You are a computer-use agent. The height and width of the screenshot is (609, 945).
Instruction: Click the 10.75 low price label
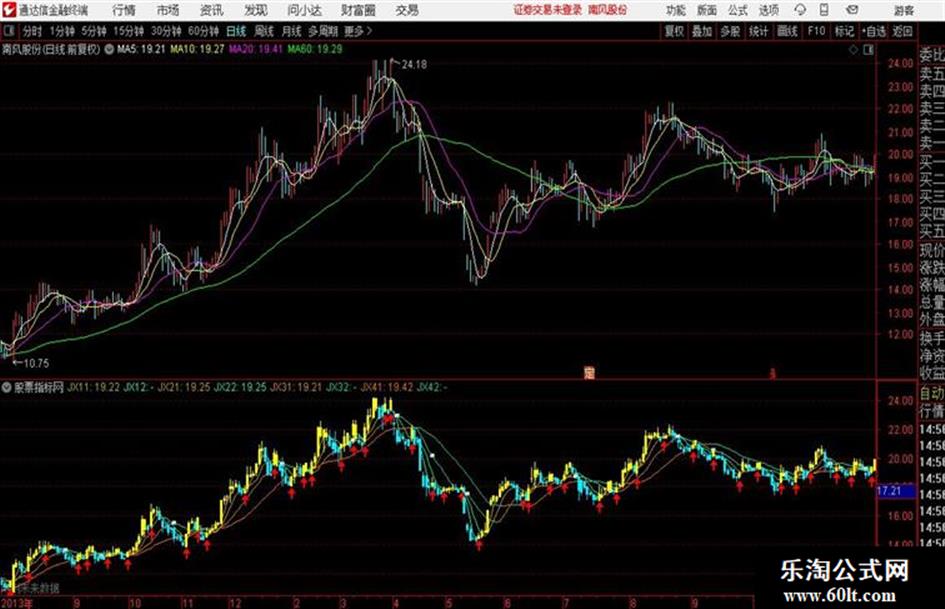pos(36,363)
